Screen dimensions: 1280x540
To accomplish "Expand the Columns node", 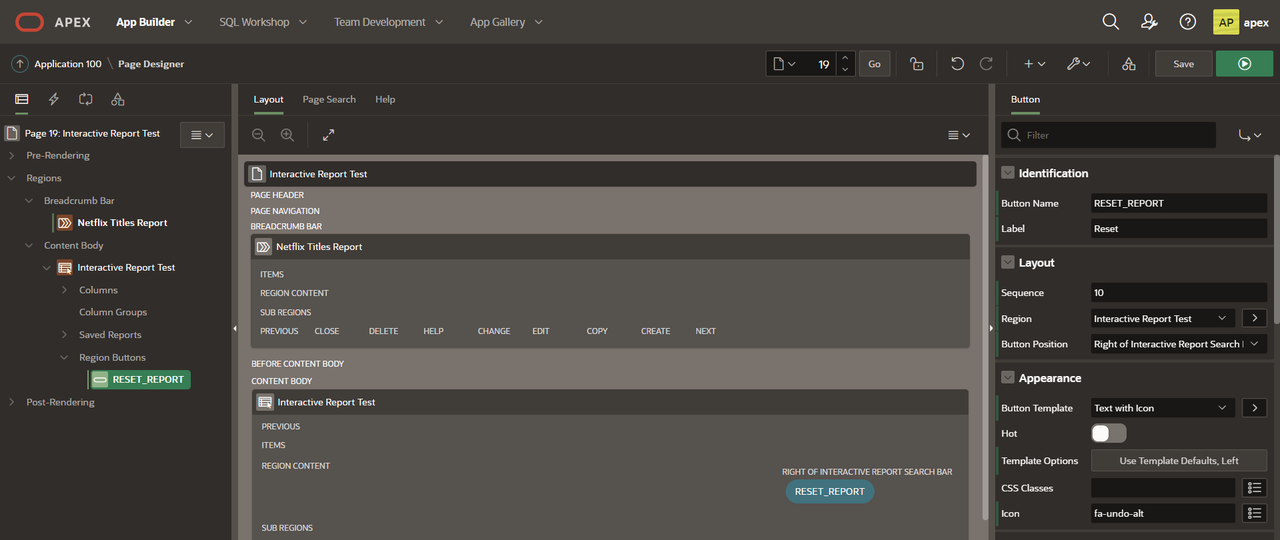I will (x=65, y=290).
